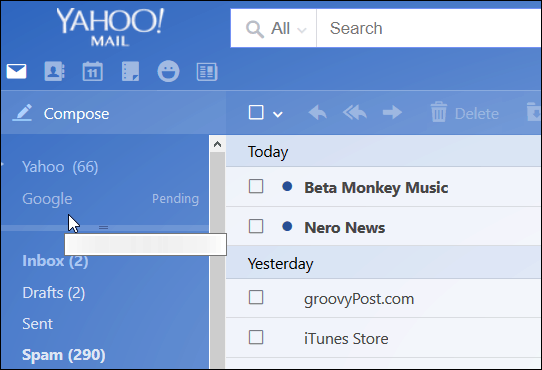Tick the groovyPost.com checkbox
Screen dimensions: 542x370
[x=256, y=297]
